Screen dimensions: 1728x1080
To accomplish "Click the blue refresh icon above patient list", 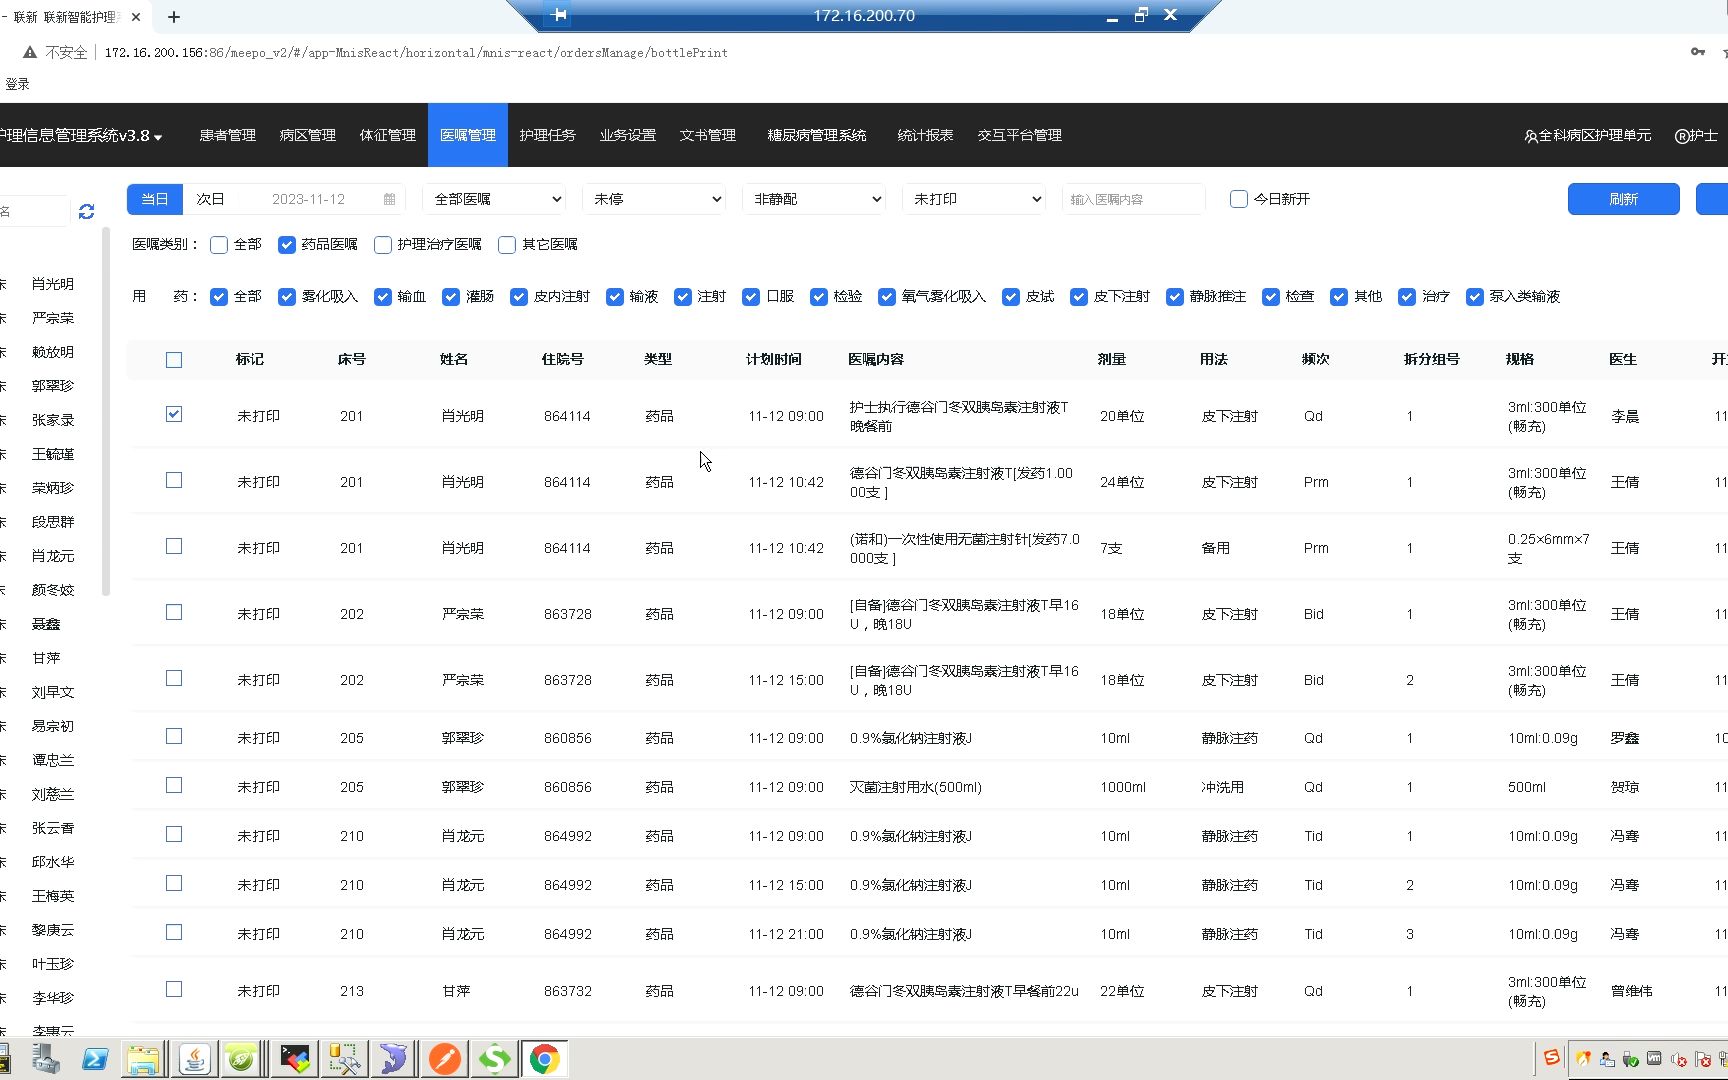I will point(87,211).
